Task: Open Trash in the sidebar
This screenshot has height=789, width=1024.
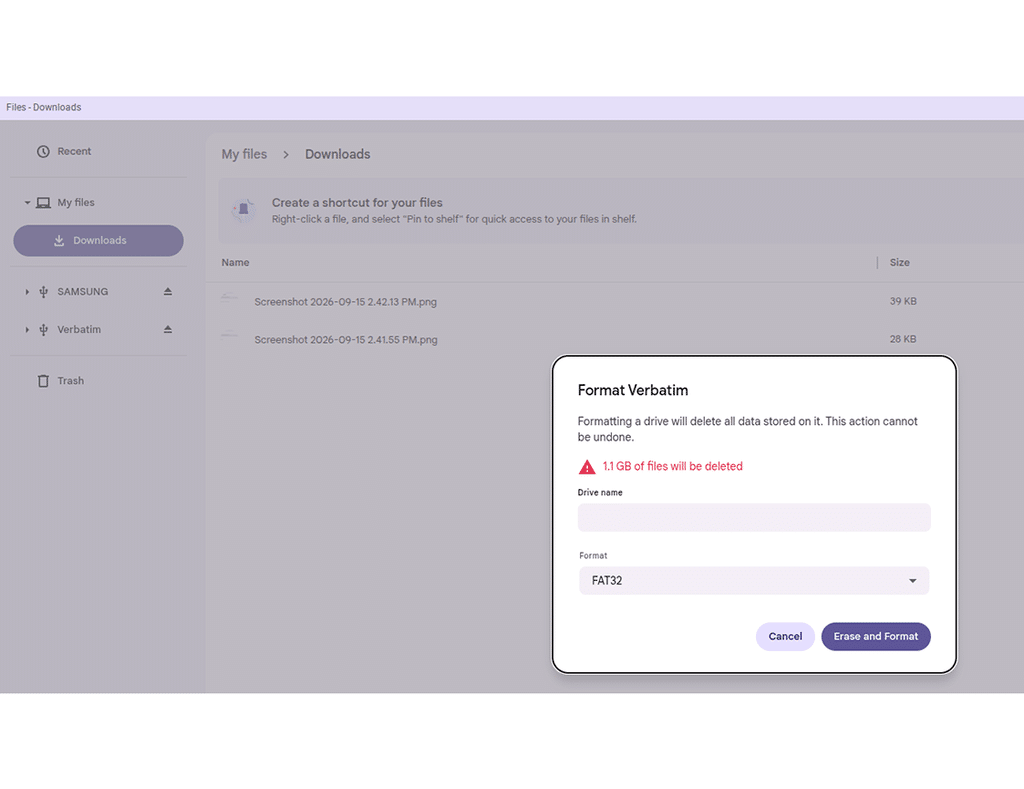Action: [x=71, y=381]
